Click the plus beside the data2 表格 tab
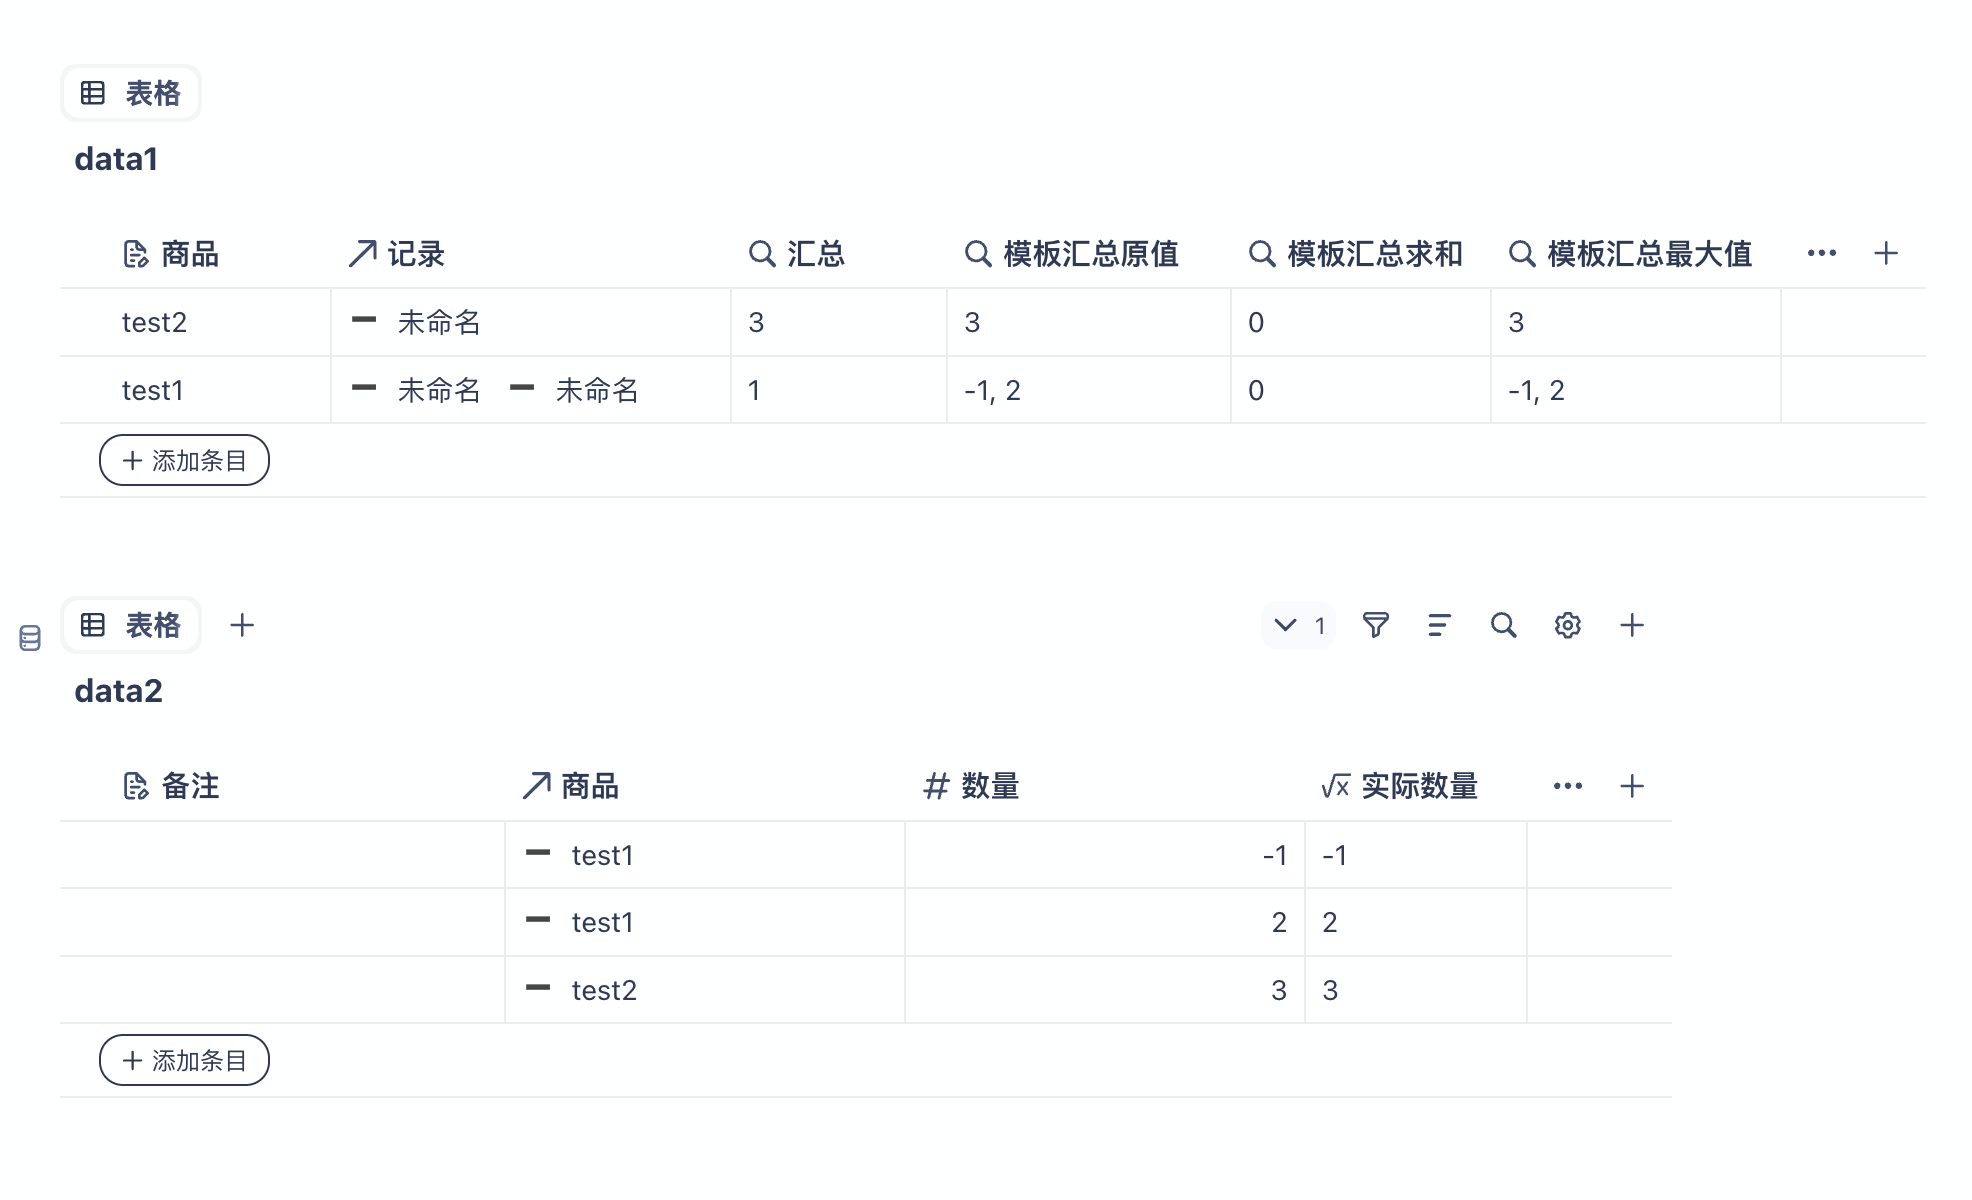 (x=242, y=625)
